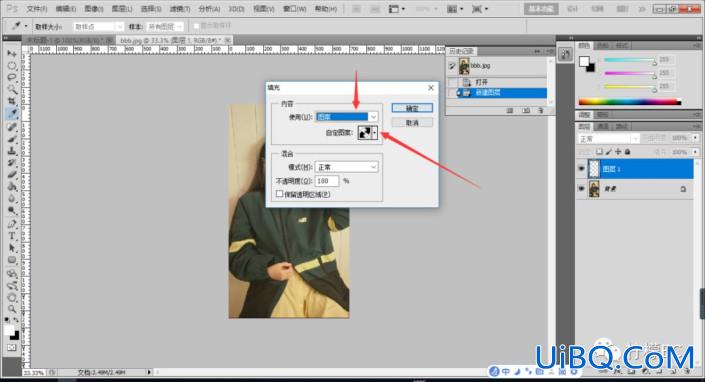Screen dimensions: 705x382
Task: Switch to the bbb.jpg document tab
Action: [x=174, y=40]
